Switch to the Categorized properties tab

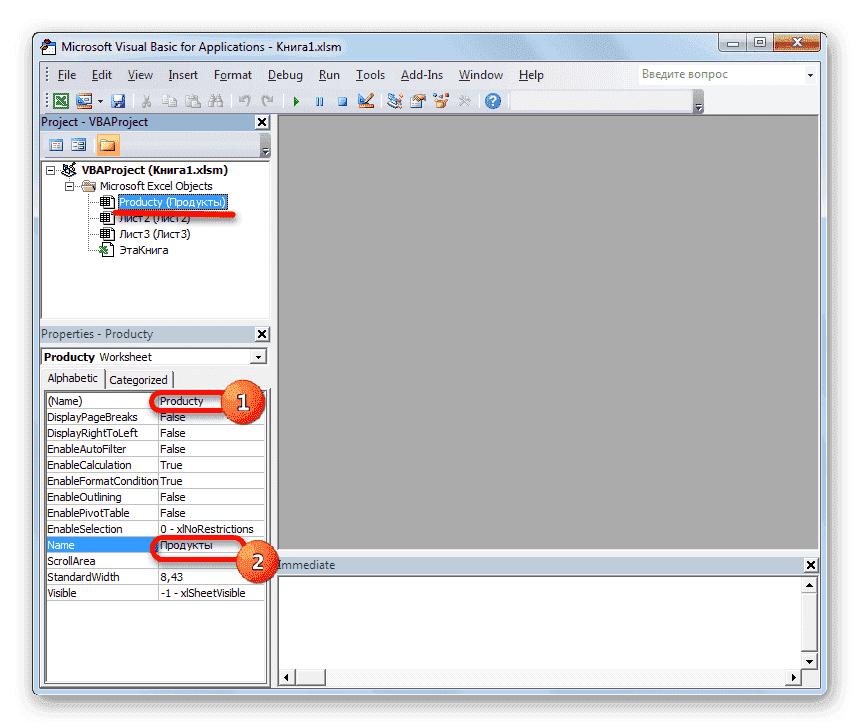click(138, 379)
